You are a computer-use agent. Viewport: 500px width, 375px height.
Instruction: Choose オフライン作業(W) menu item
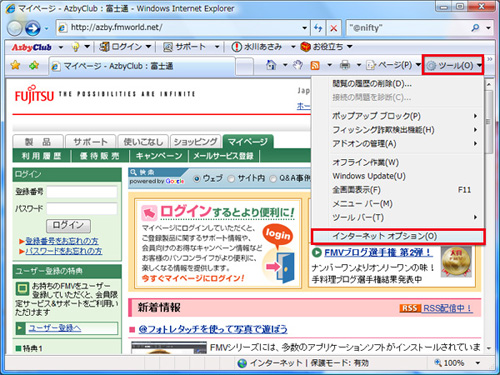tap(397, 162)
